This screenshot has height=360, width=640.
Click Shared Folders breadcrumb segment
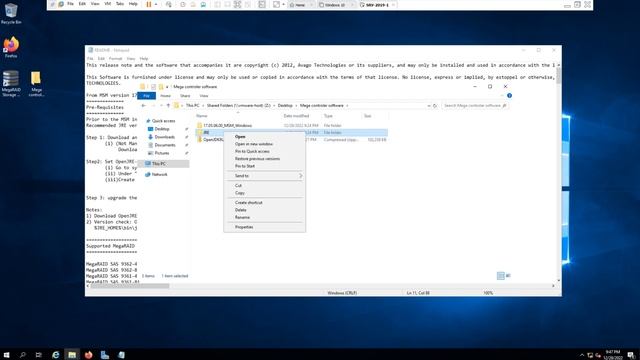point(238,106)
